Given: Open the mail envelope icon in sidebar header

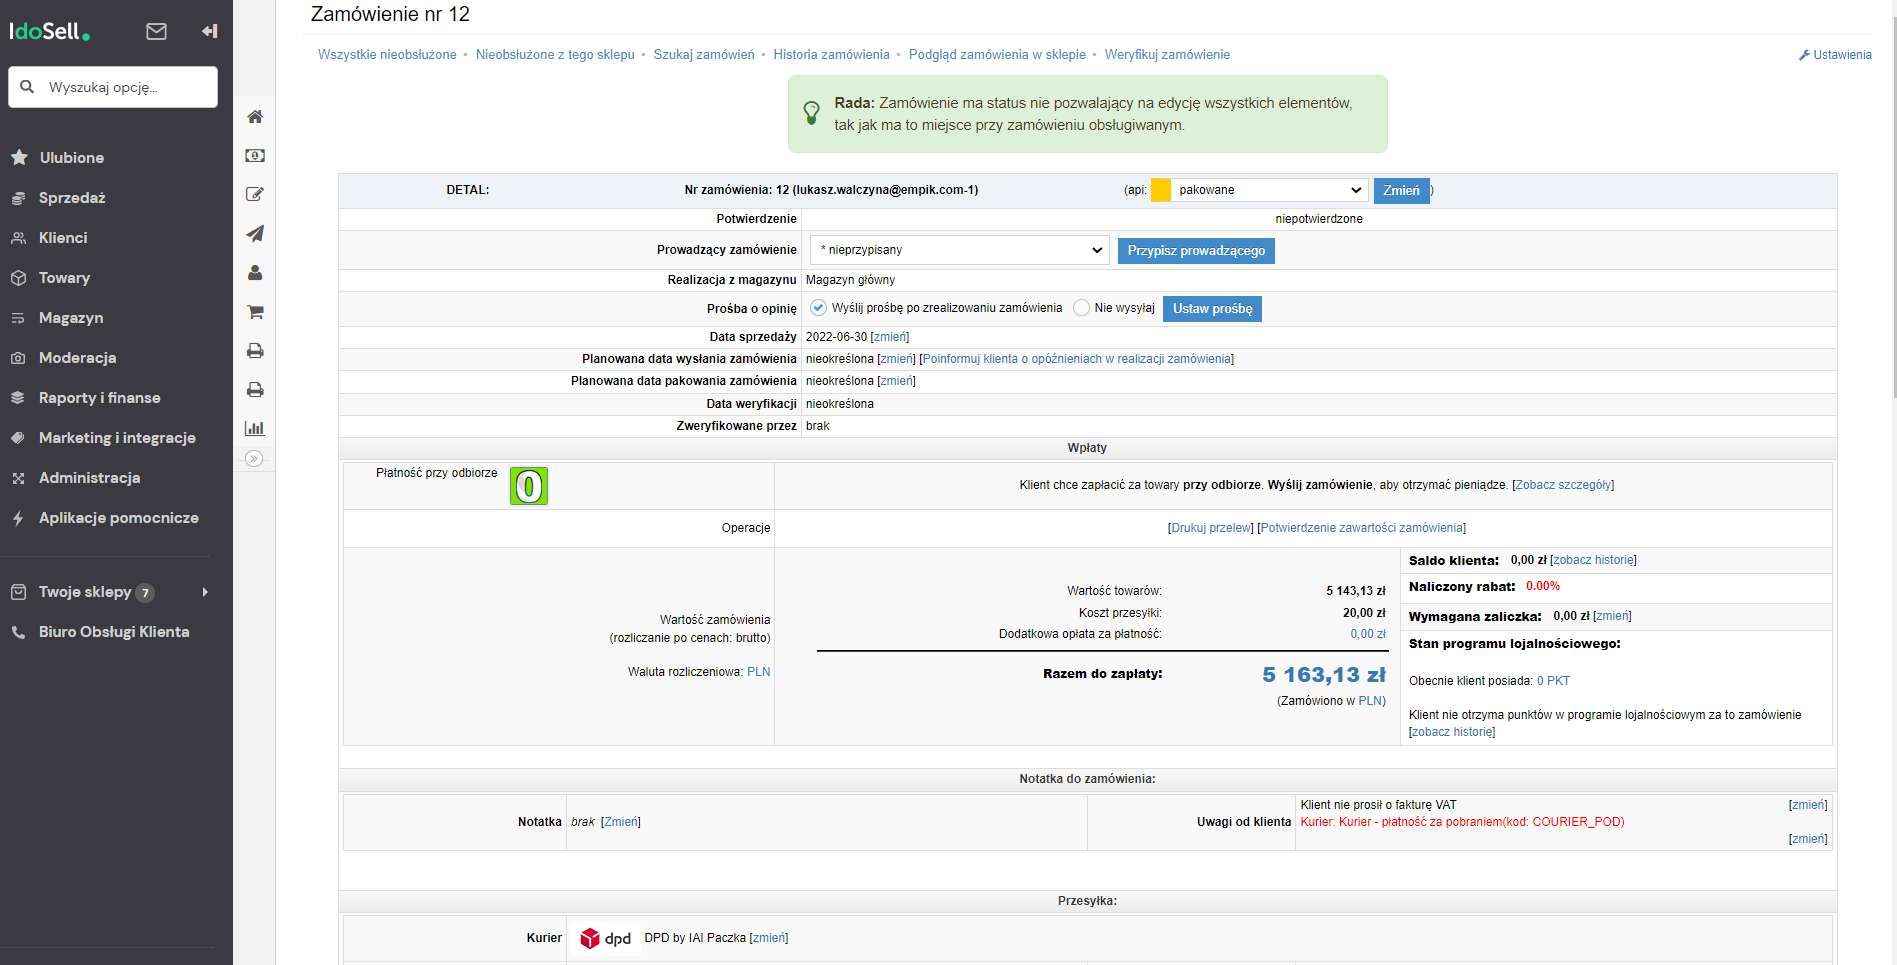Looking at the screenshot, I should pyautogui.click(x=156, y=31).
